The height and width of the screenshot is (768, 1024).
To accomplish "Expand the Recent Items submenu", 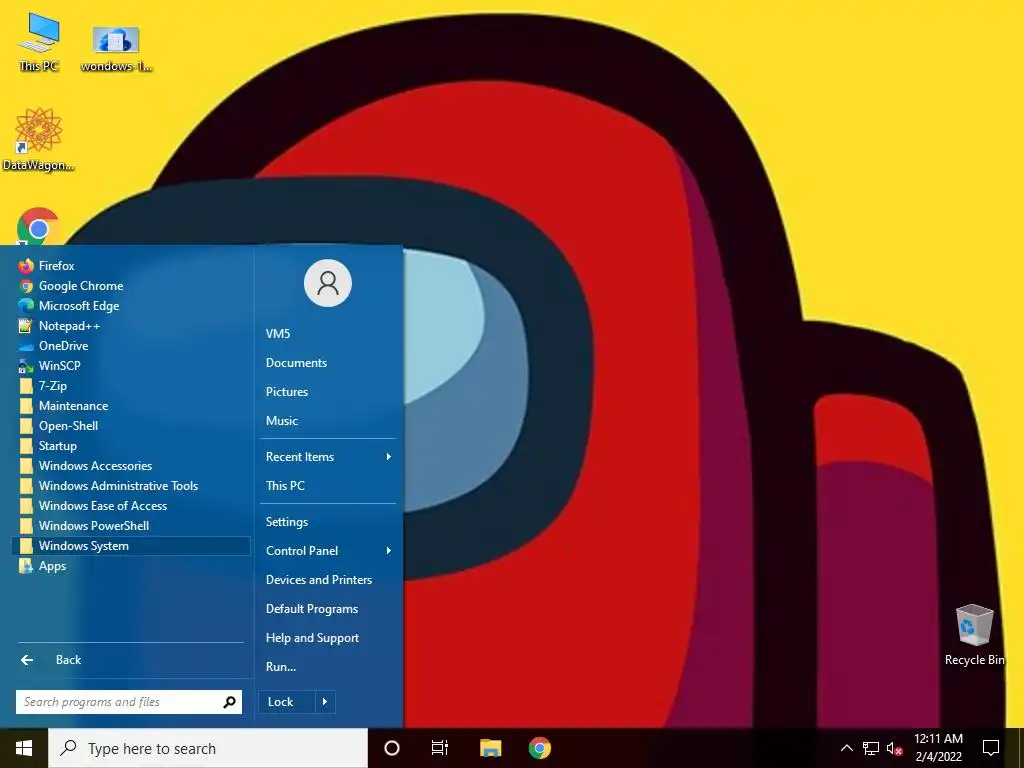I will (x=328, y=457).
